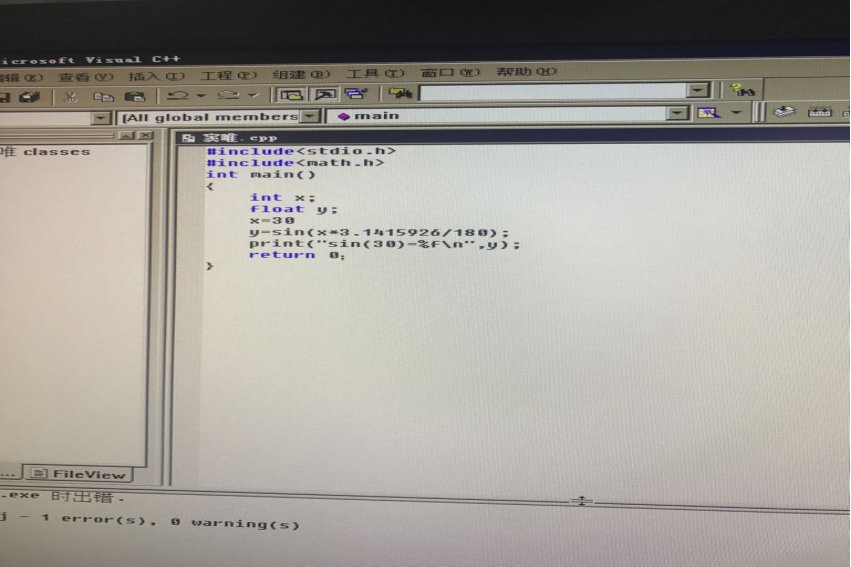Click the Copy icon in toolbar
This screenshot has width=851, height=567.
(103, 97)
